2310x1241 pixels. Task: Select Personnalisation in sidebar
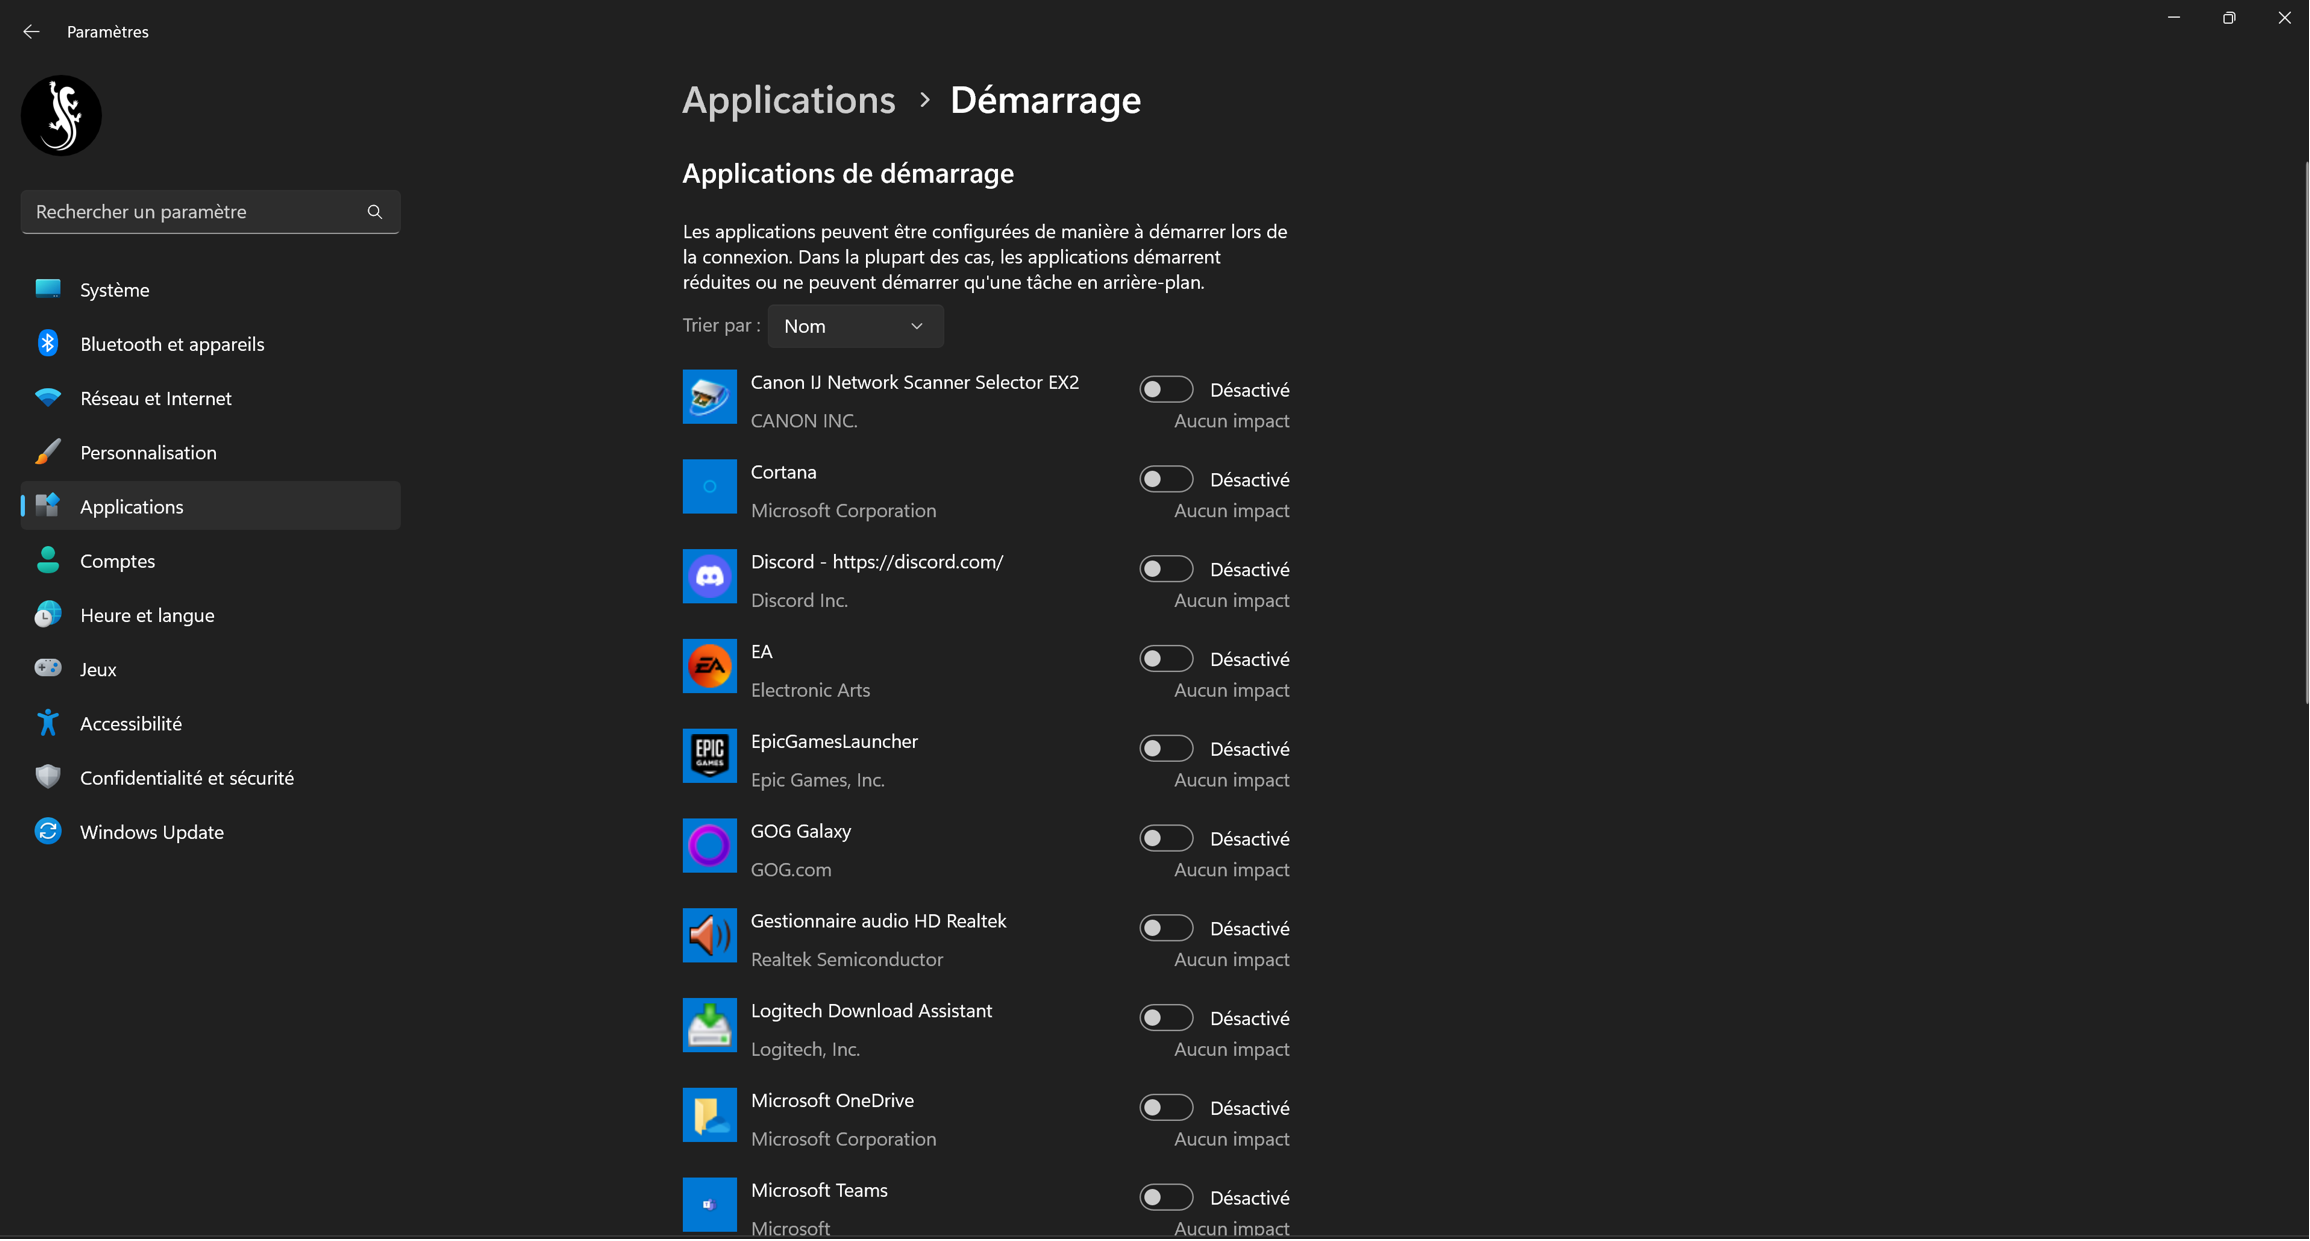[210, 452]
